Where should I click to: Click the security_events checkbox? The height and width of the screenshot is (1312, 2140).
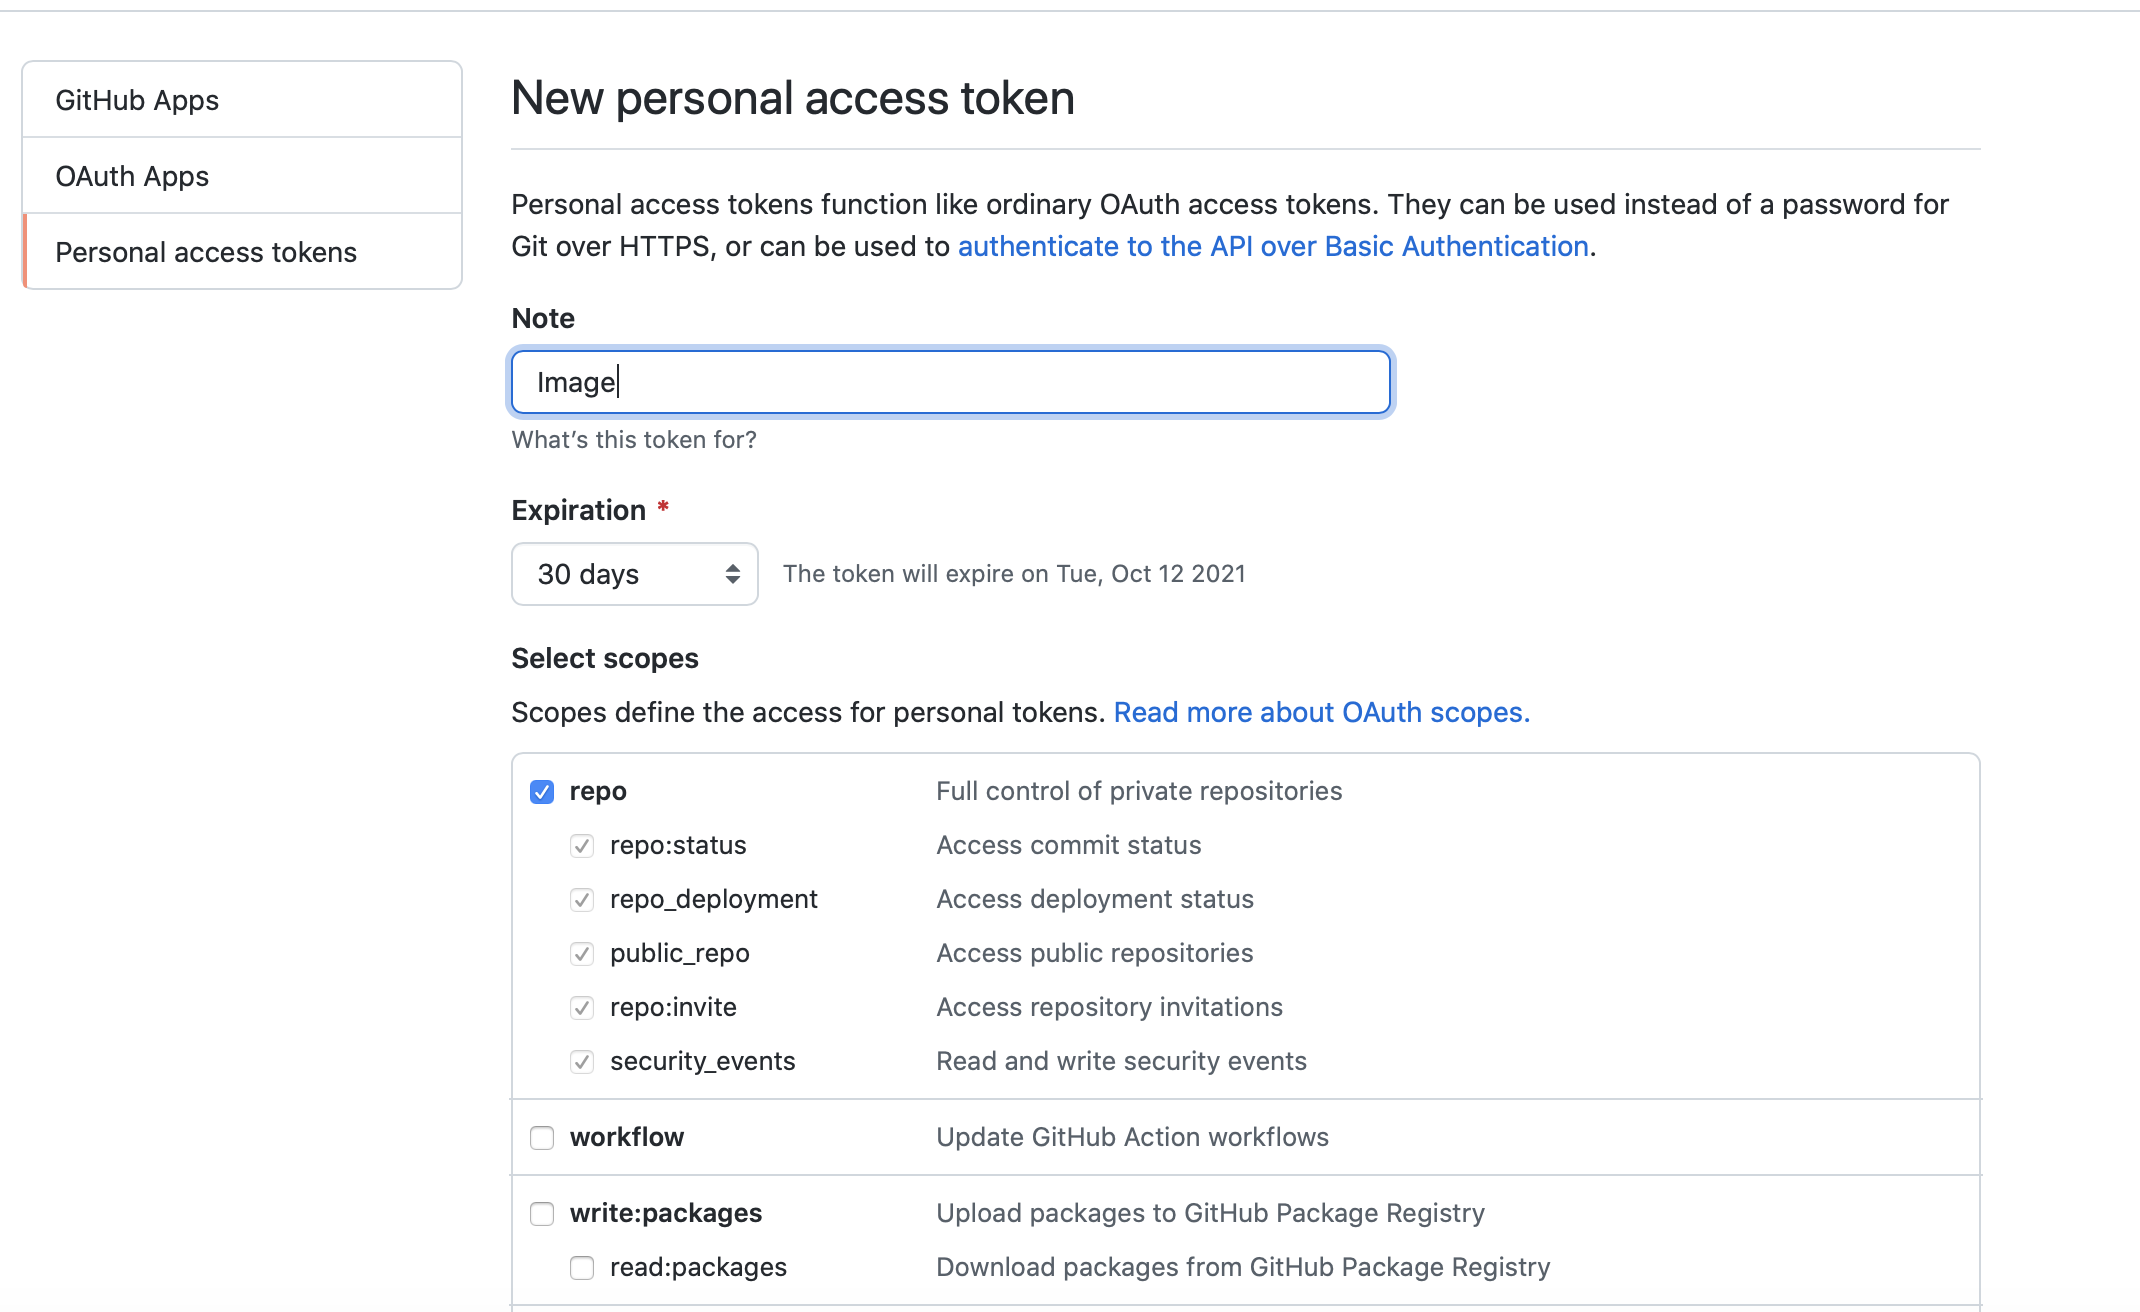(x=582, y=1062)
